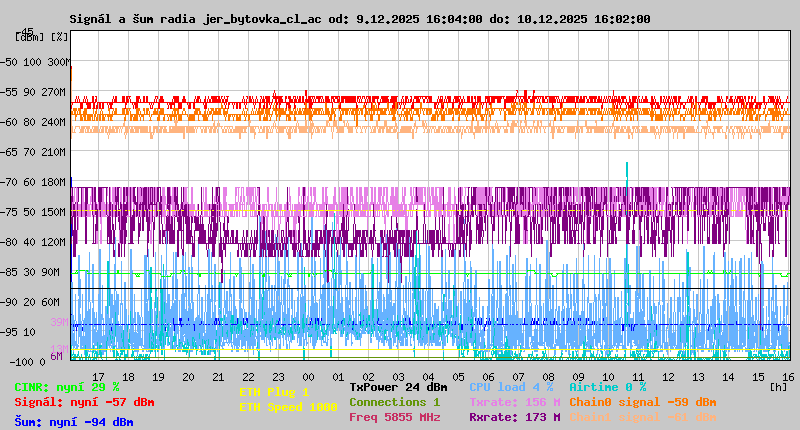Click the purple Rxrate 173 M label
800x430 pixels.
click(x=514, y=417)
